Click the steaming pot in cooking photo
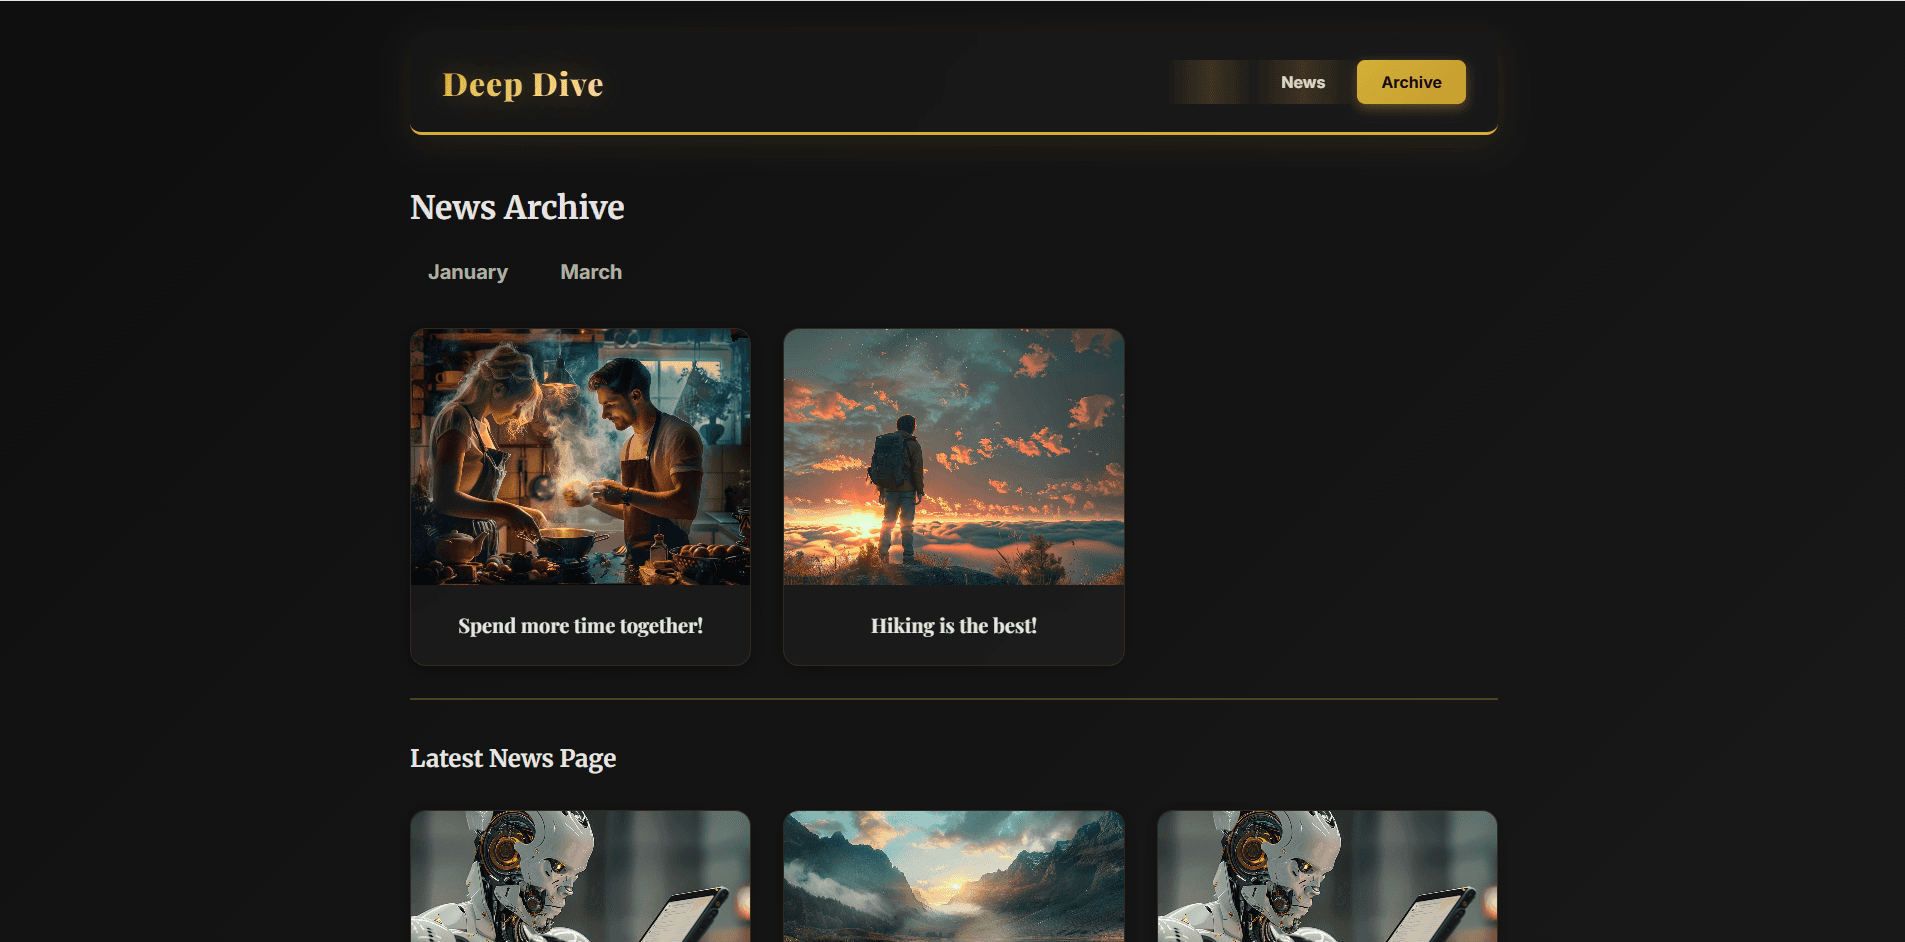This screenshot has height=942, width=1905. 567,541
